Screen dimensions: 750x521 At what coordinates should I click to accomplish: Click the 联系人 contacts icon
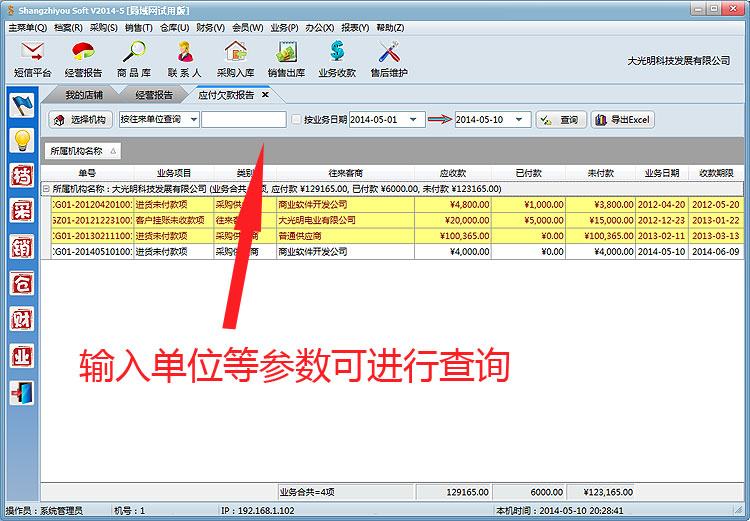coord(185,53)
